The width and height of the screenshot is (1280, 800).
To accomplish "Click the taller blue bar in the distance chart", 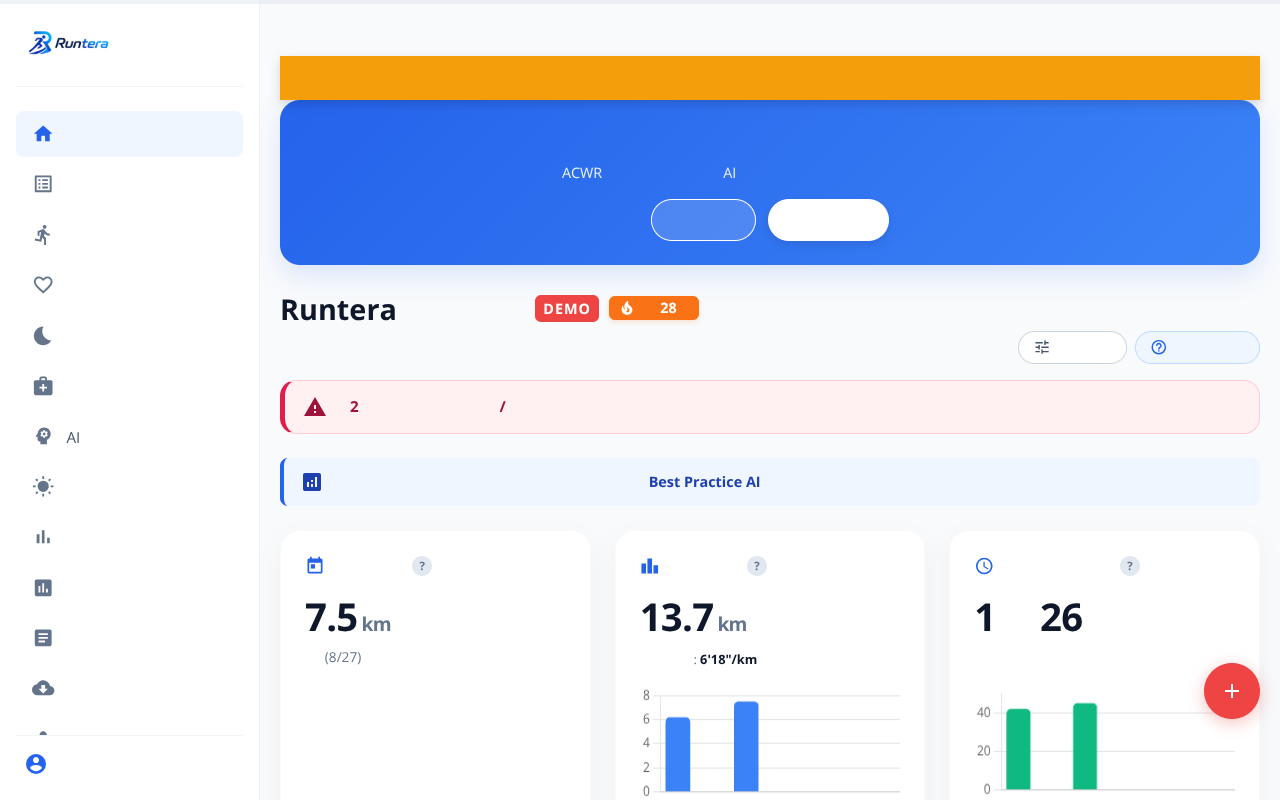I will coord(746,746).
